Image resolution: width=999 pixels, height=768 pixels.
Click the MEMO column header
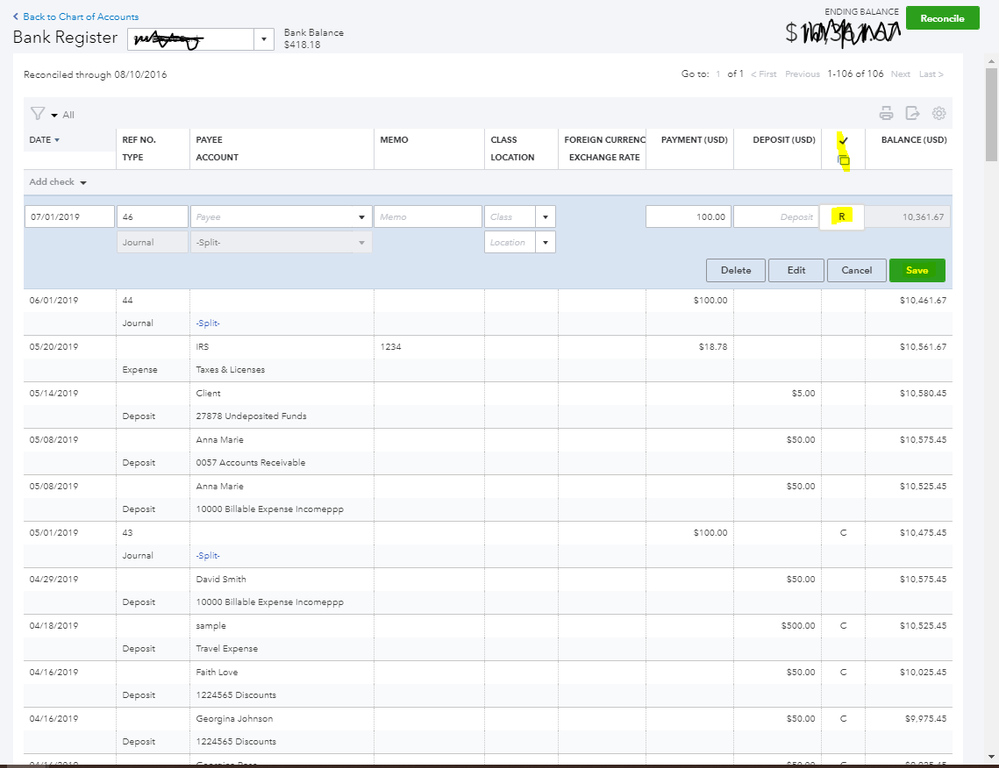[x=394, y=140]
